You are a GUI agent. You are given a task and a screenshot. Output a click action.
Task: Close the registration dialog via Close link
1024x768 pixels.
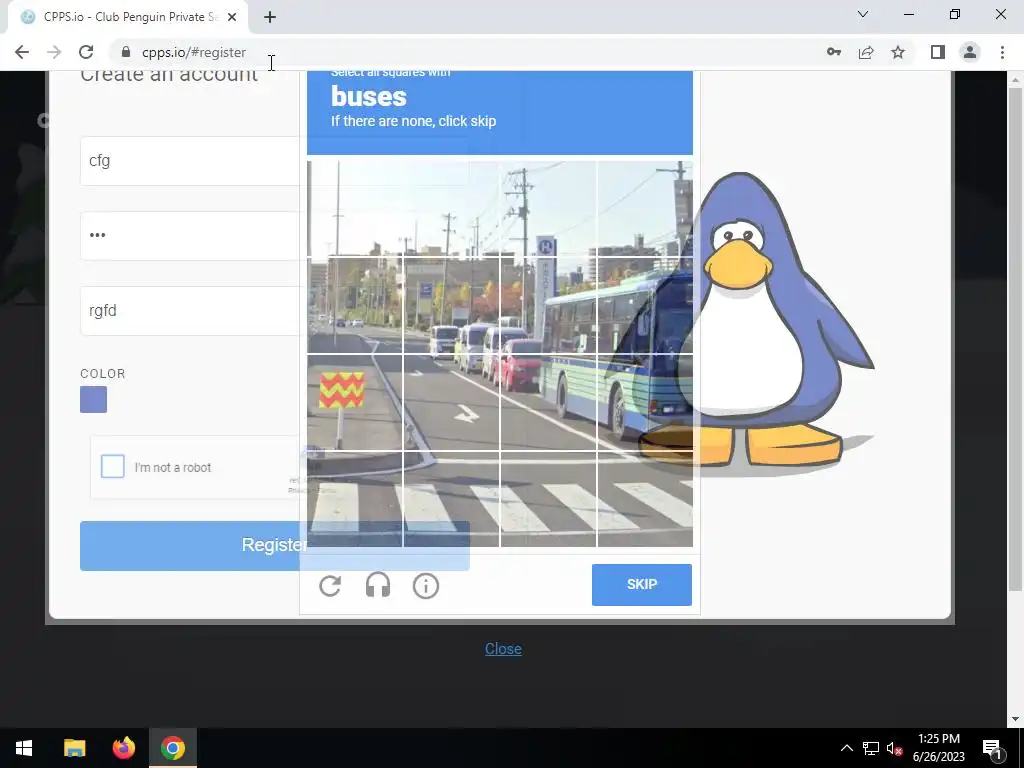click(x=503, y=648)
